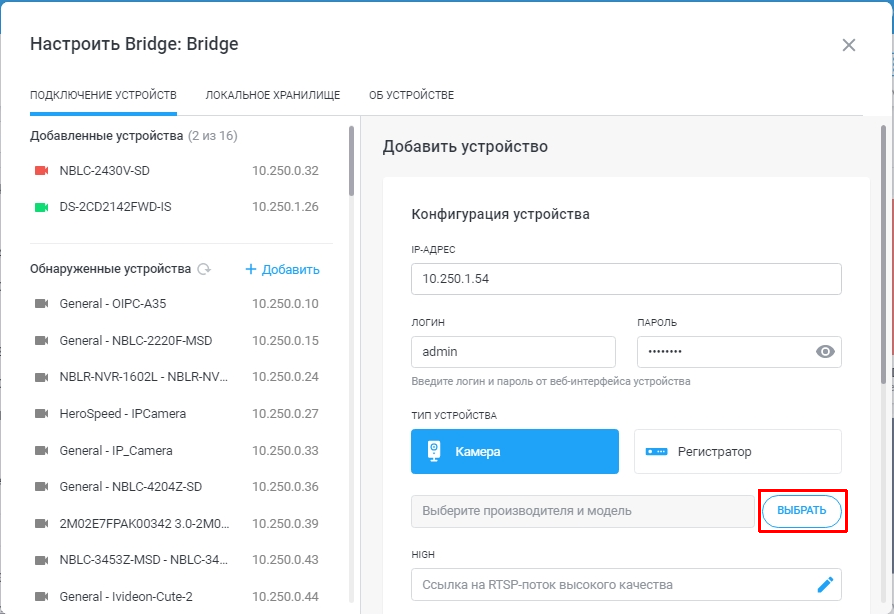Screen dimensions: 894x614
Task: Click camera icon beside 2M02E7FPAK00342
Action: tap(42, 523)
